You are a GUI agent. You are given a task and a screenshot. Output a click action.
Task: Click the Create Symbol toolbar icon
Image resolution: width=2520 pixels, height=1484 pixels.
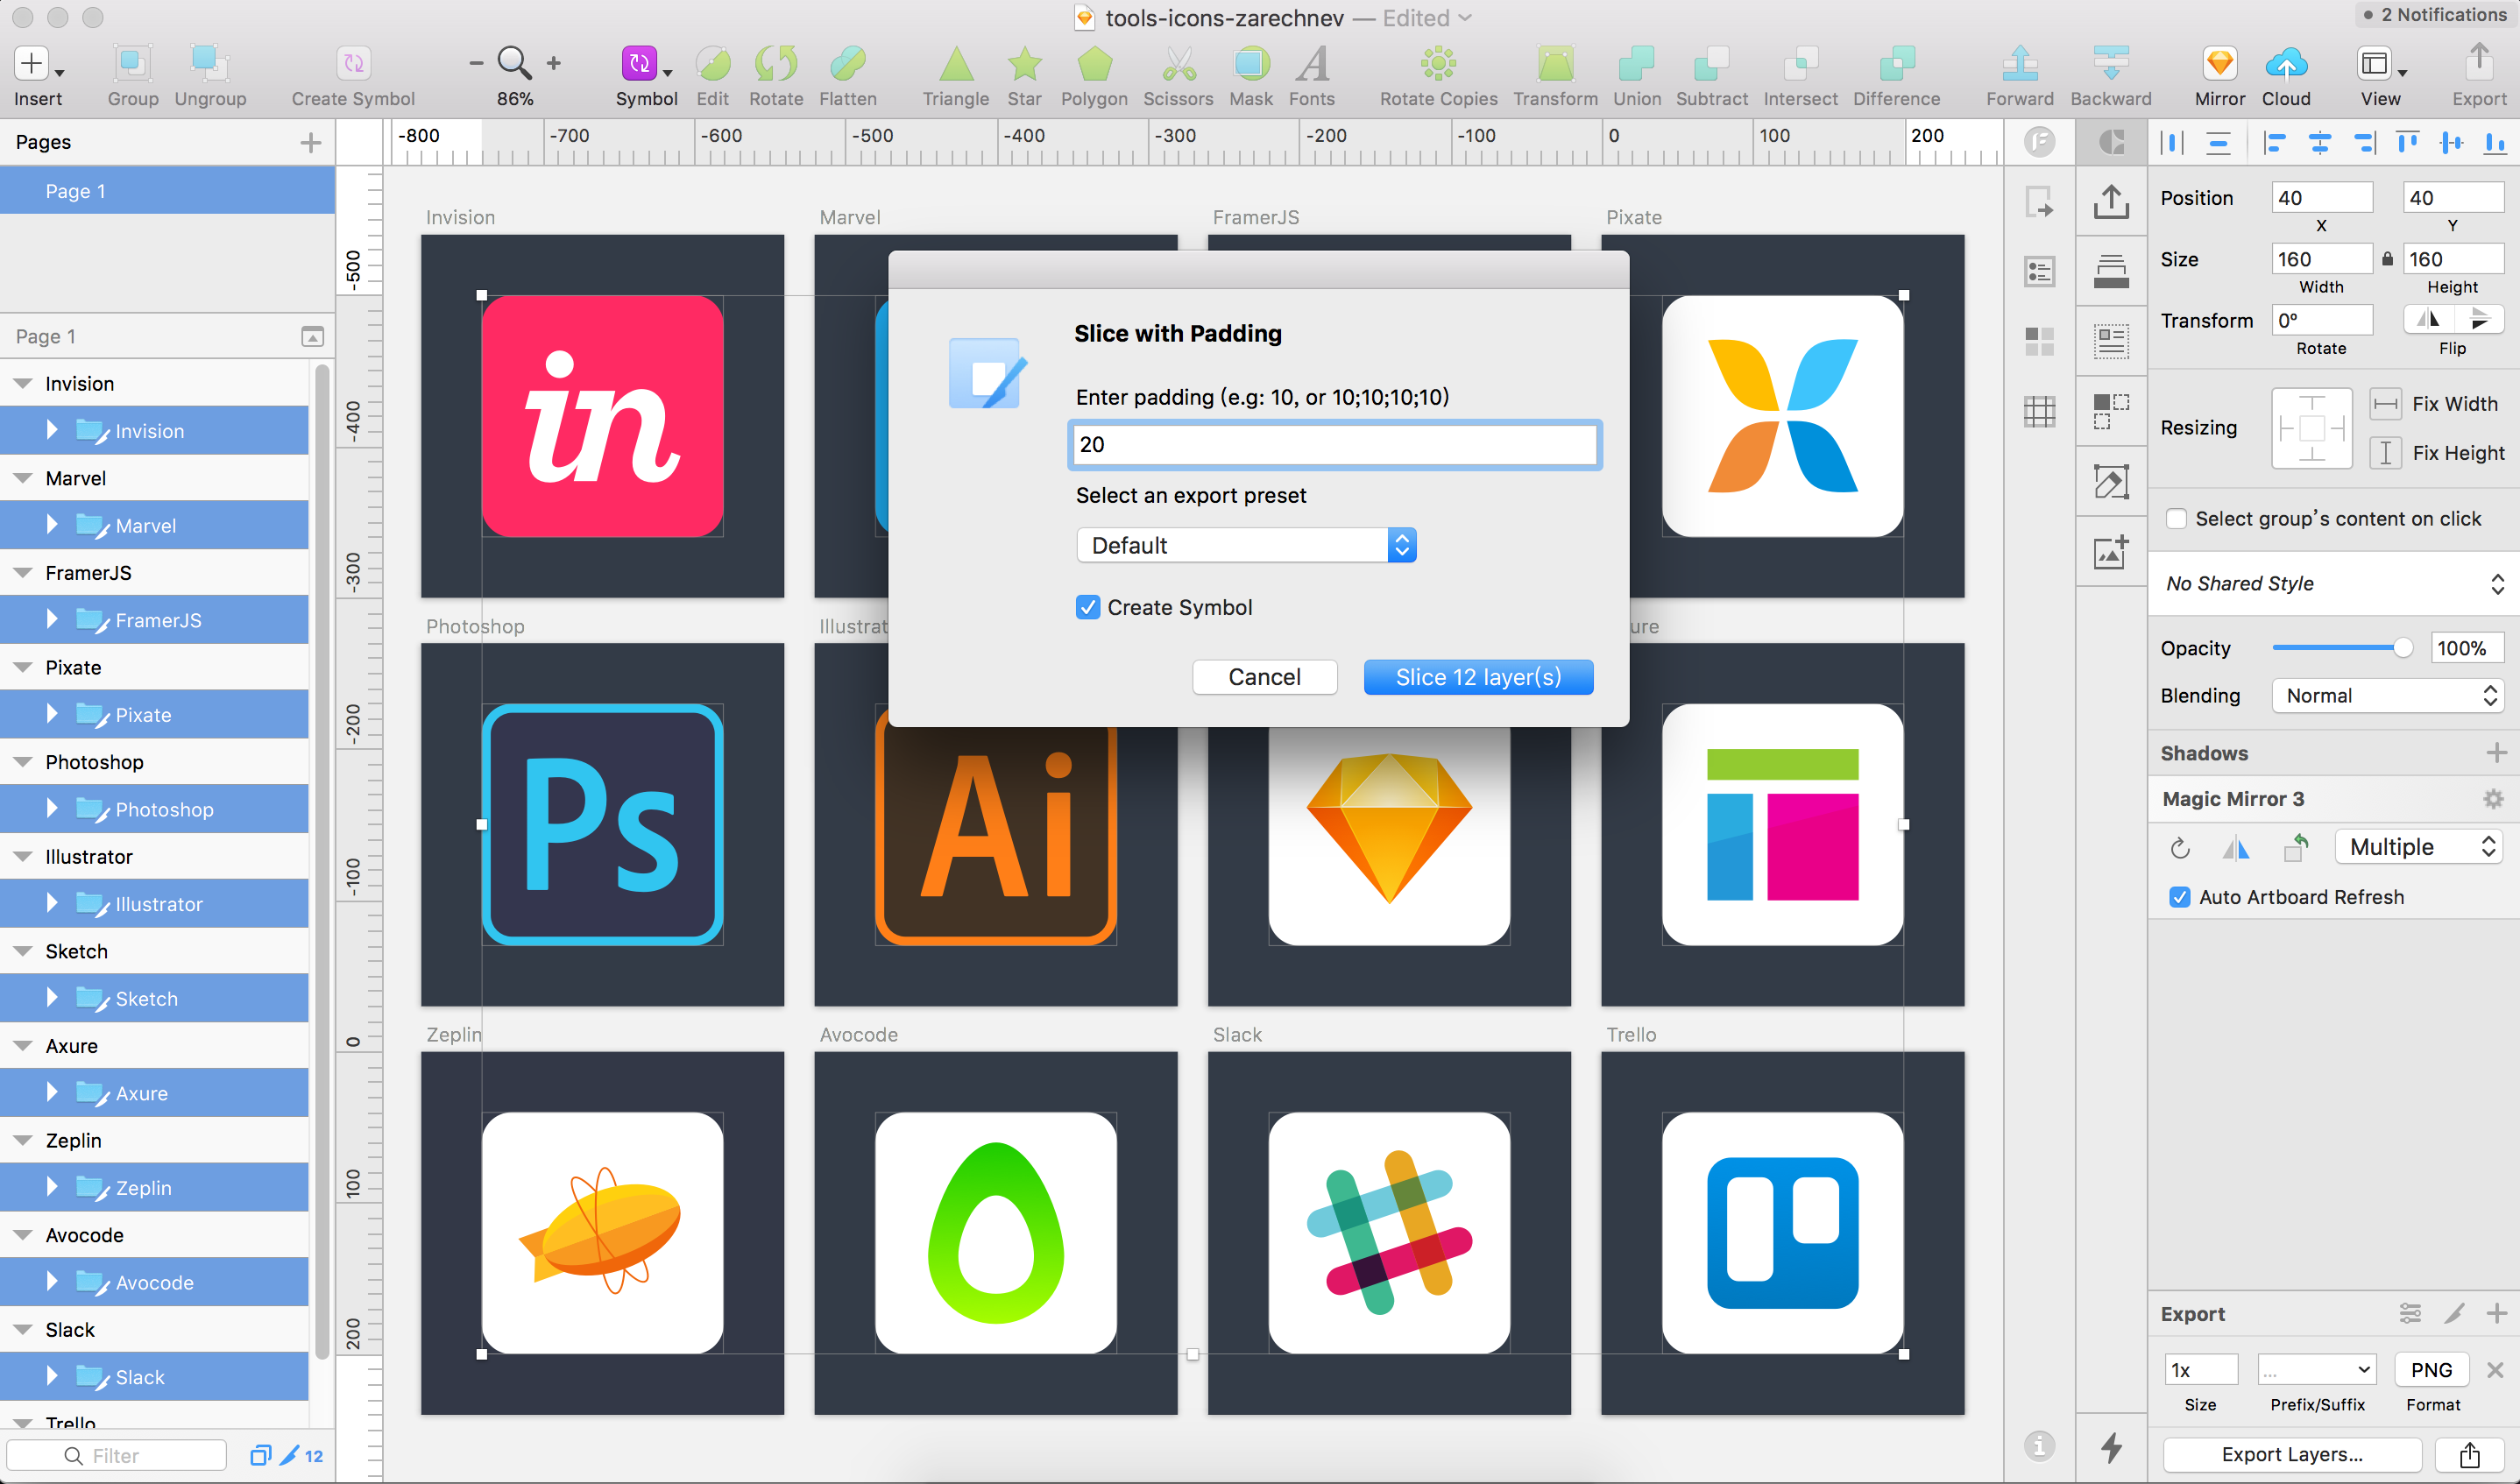(x=353, y=64)
